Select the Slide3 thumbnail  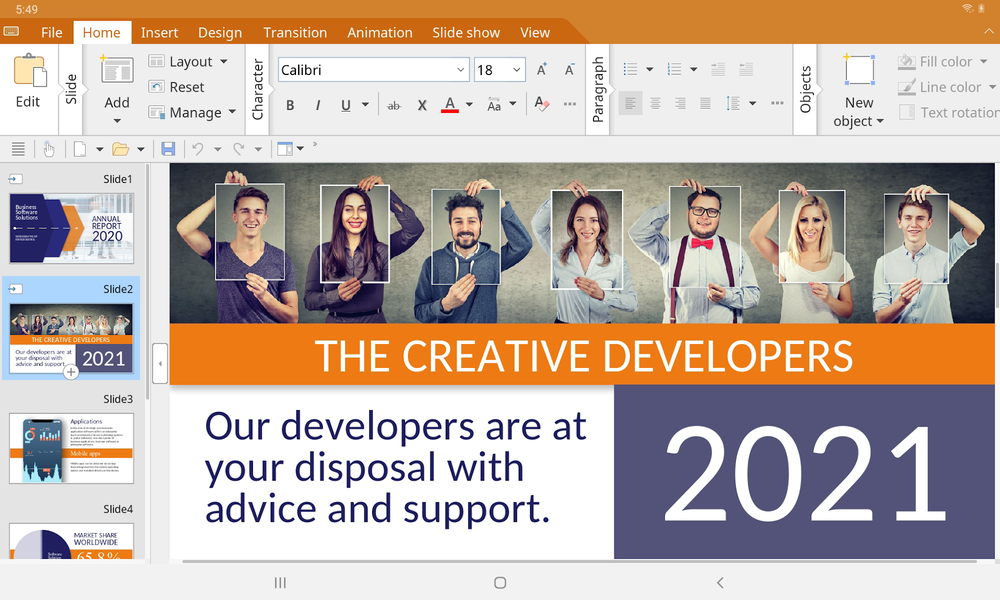(x=71, y=448)
